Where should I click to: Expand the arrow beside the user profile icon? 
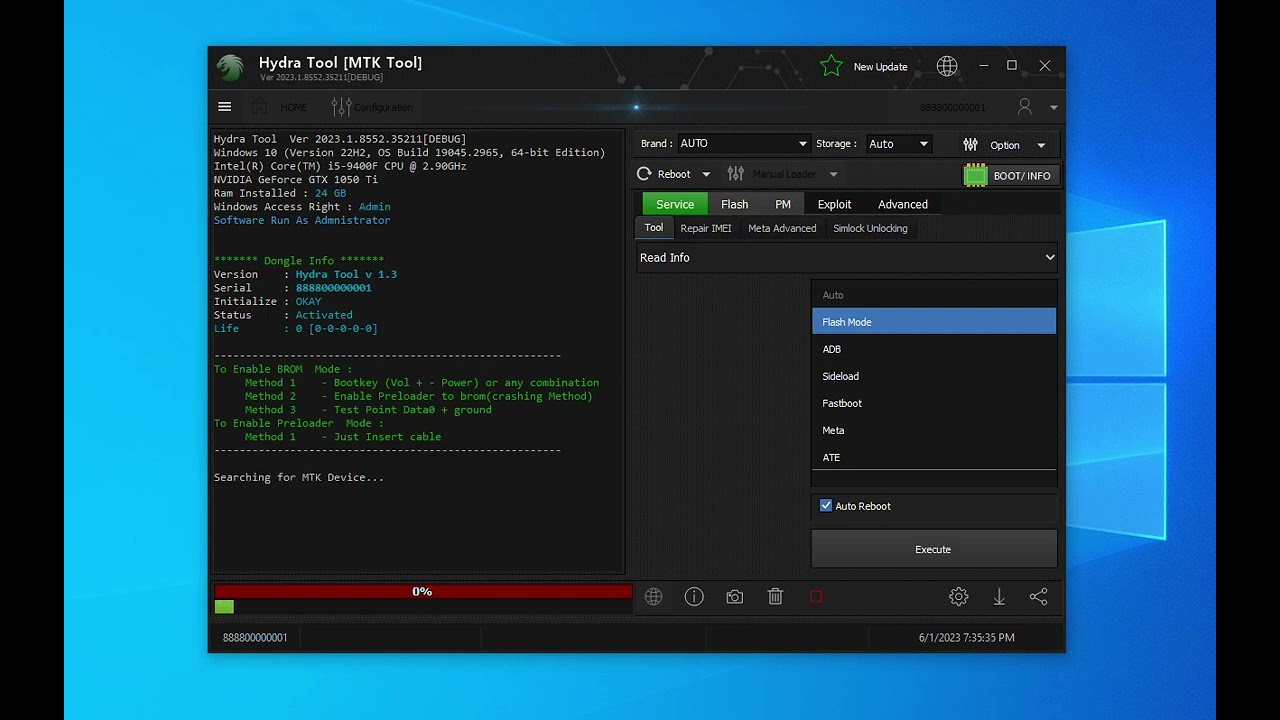[x=1053, y=107]
